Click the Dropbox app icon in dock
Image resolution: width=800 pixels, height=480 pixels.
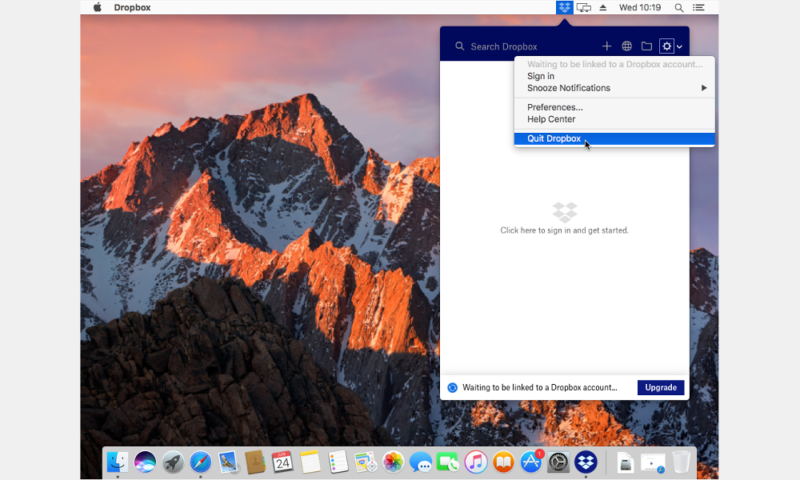(586, 463)
